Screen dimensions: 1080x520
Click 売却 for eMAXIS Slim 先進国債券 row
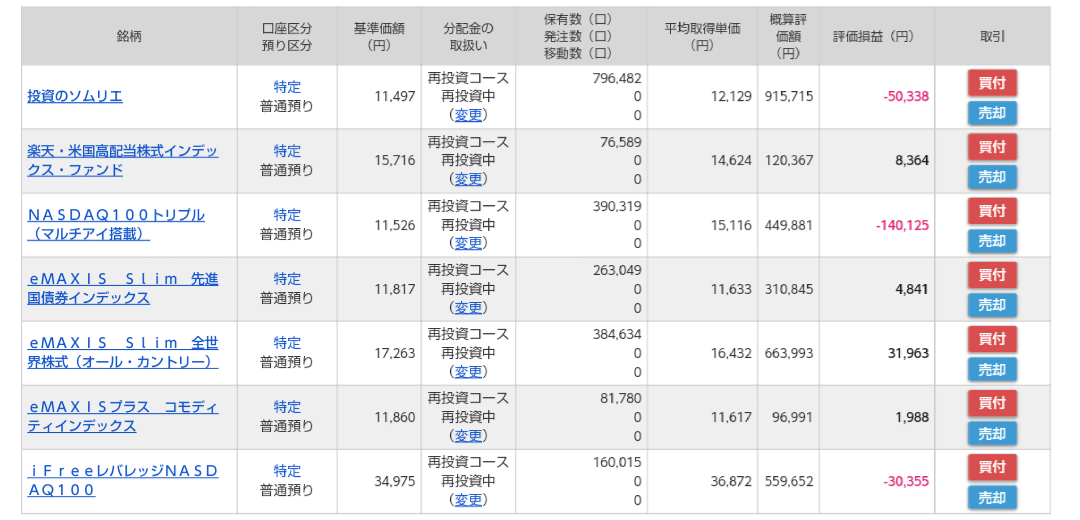coord(992,306)
